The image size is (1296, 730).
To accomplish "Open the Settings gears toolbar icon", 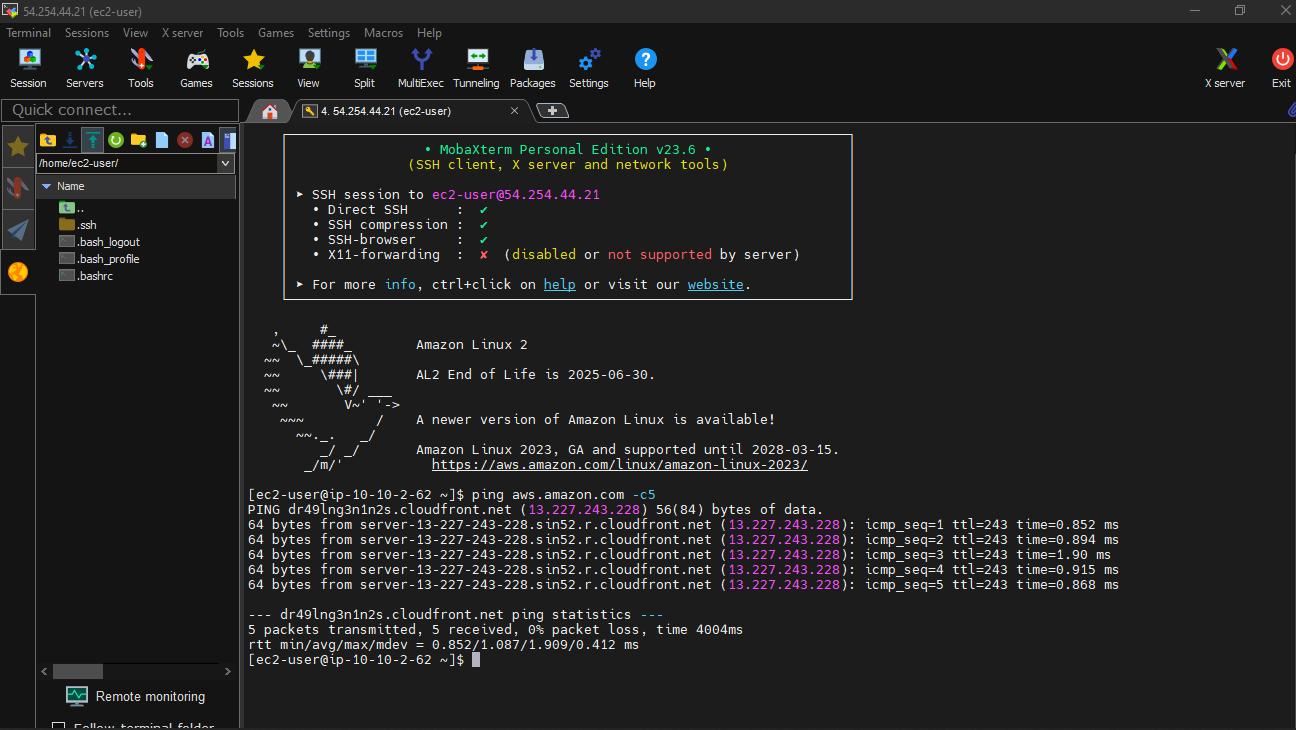I will click(x=589, y=68).
